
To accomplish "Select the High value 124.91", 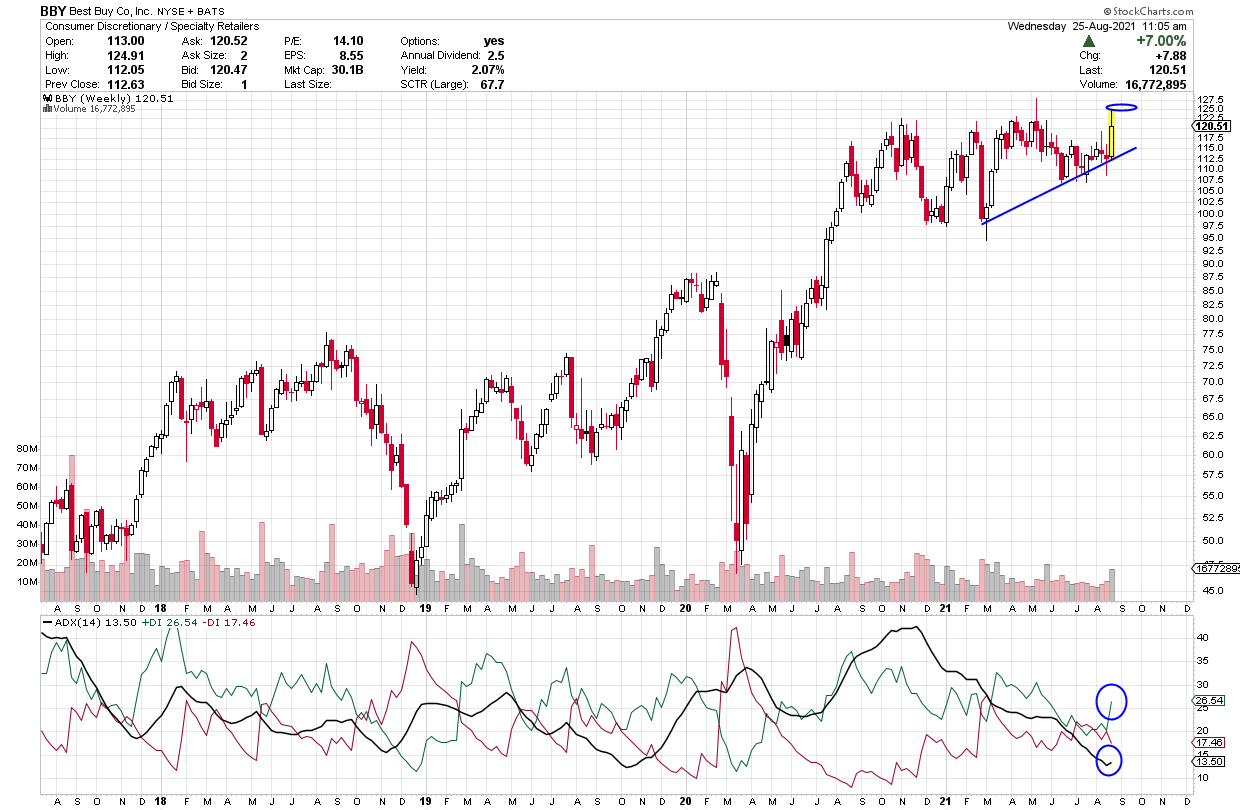I will (127, 56).
